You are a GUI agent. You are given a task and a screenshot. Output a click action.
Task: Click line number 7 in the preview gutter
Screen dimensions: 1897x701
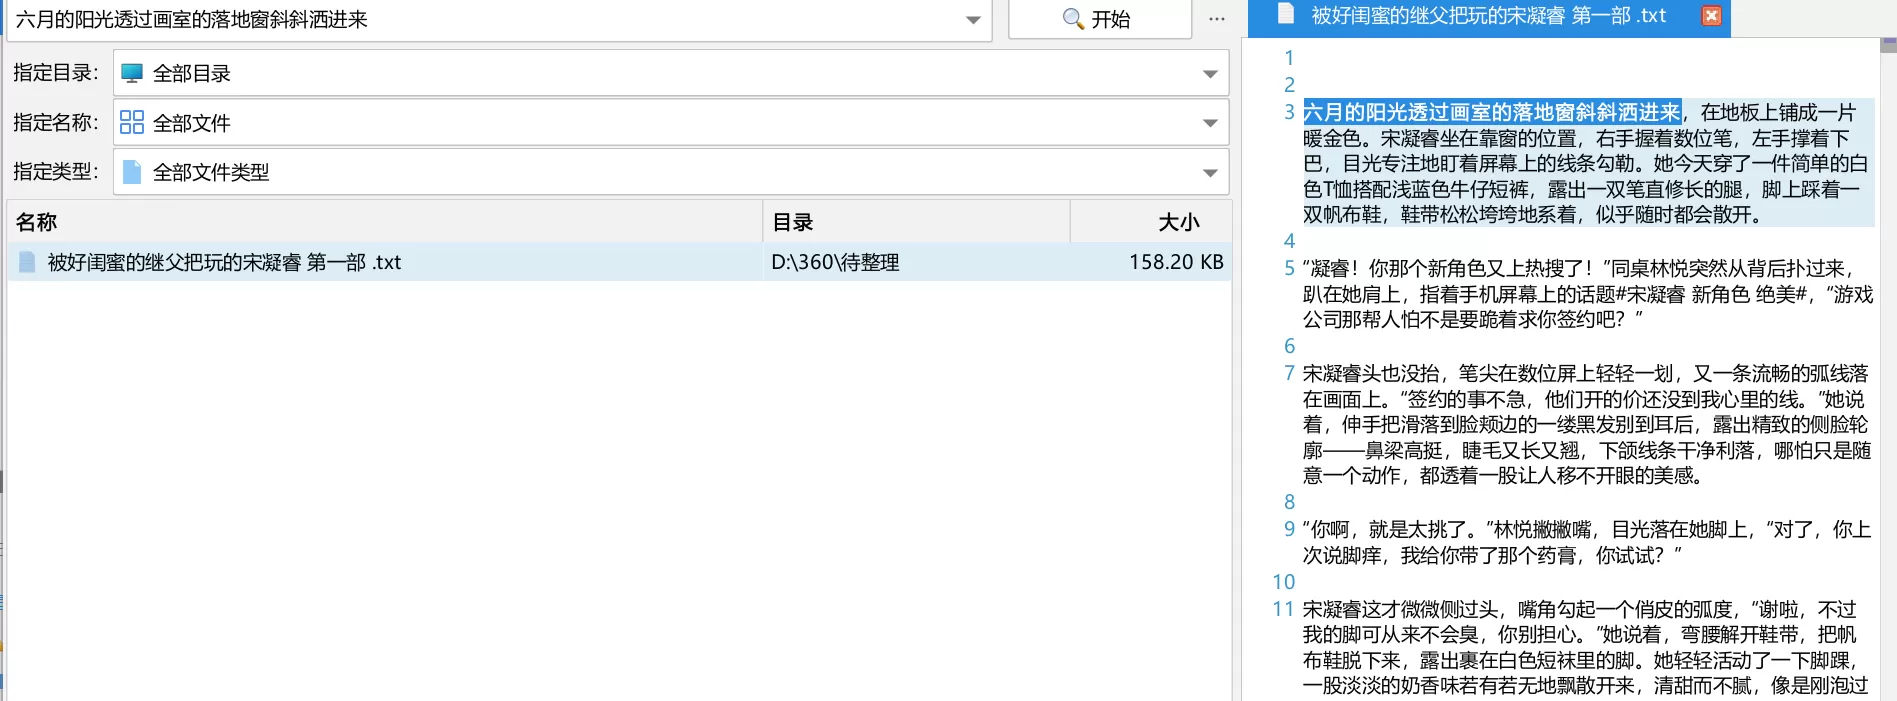point(1289,373)
